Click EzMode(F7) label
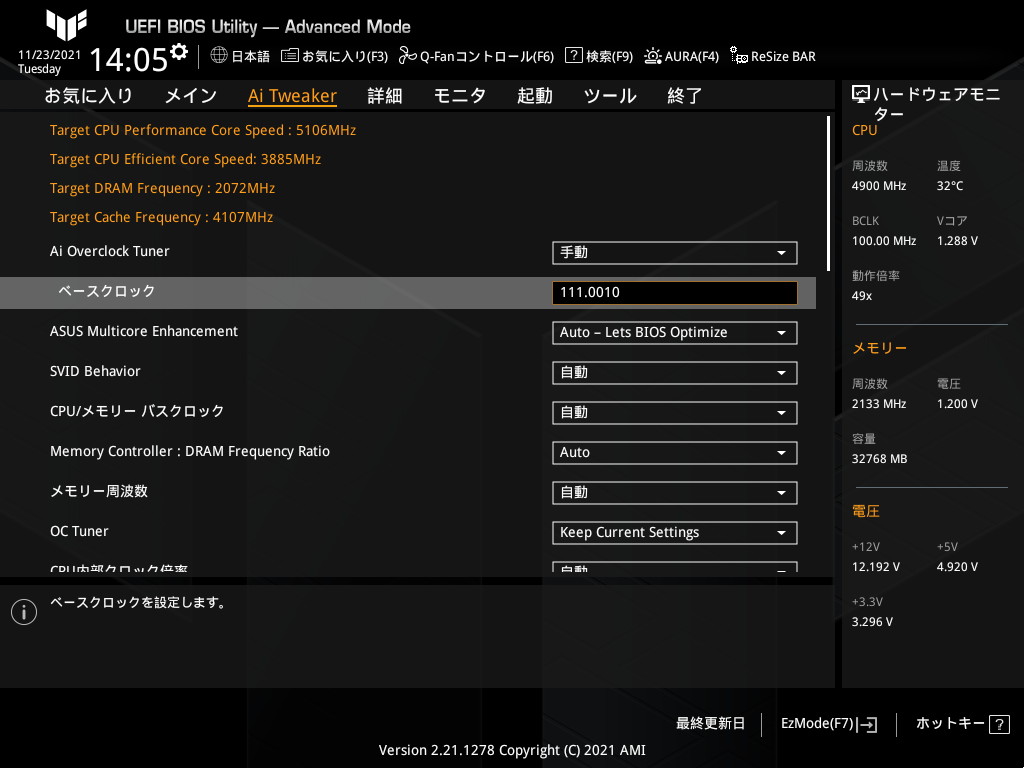 click(818, 724)
